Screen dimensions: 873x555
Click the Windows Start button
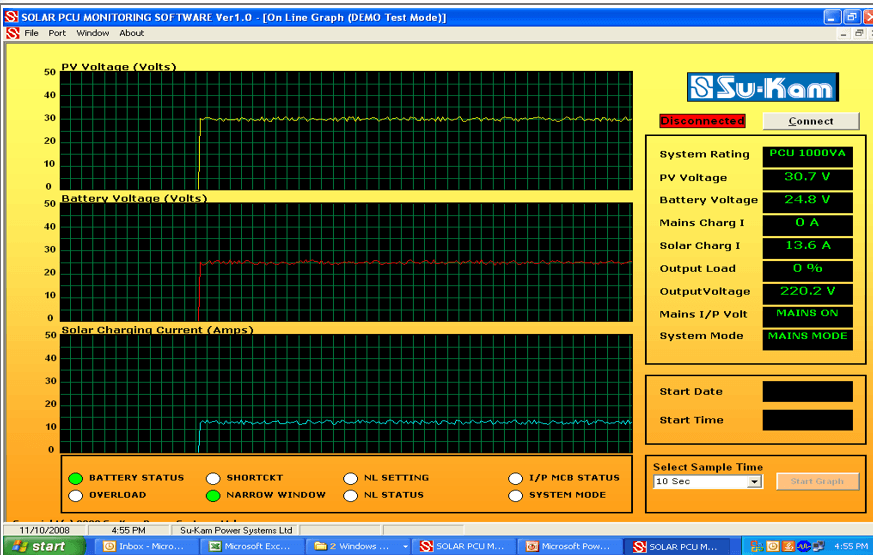[37, 546]
